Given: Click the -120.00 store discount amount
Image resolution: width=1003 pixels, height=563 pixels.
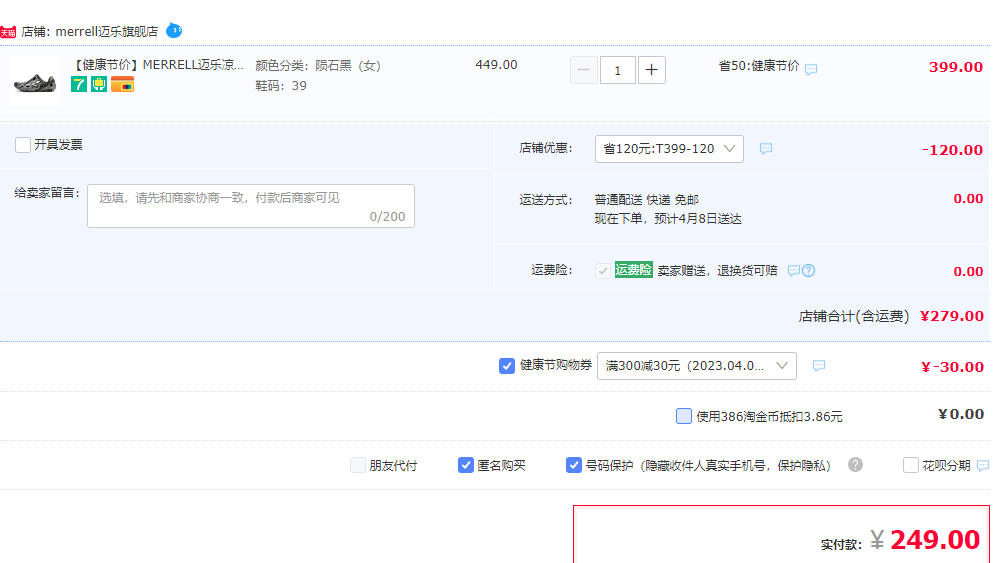Looking at the screenshot, I should (952, 150).
